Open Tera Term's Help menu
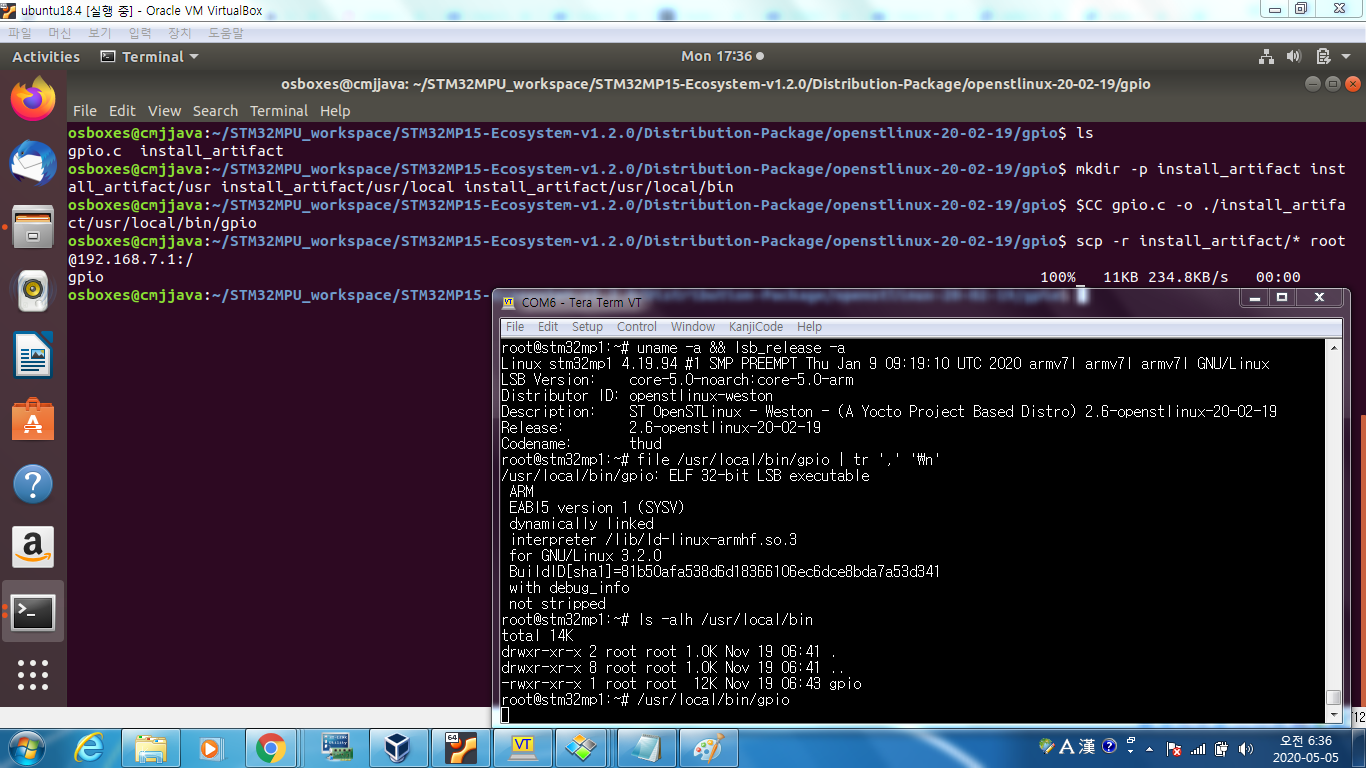 click(x=809, y=327)
